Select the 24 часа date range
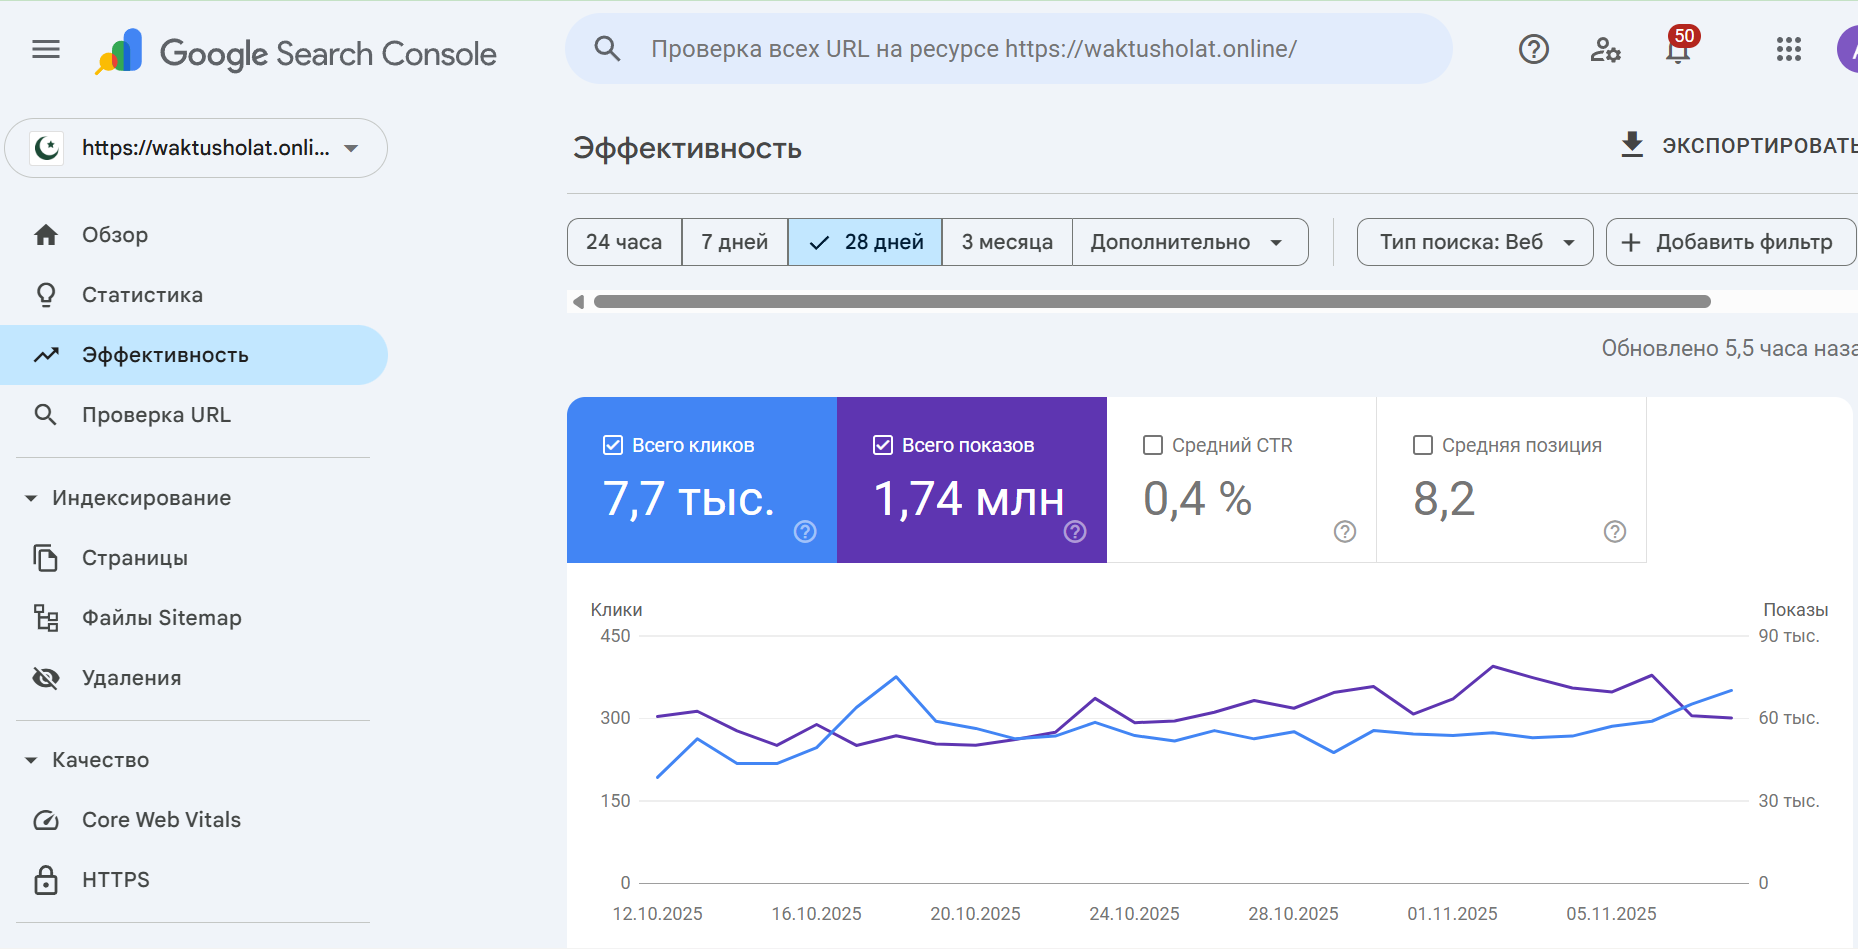The width and height of the screenshot is (1858, 949). 624,242
